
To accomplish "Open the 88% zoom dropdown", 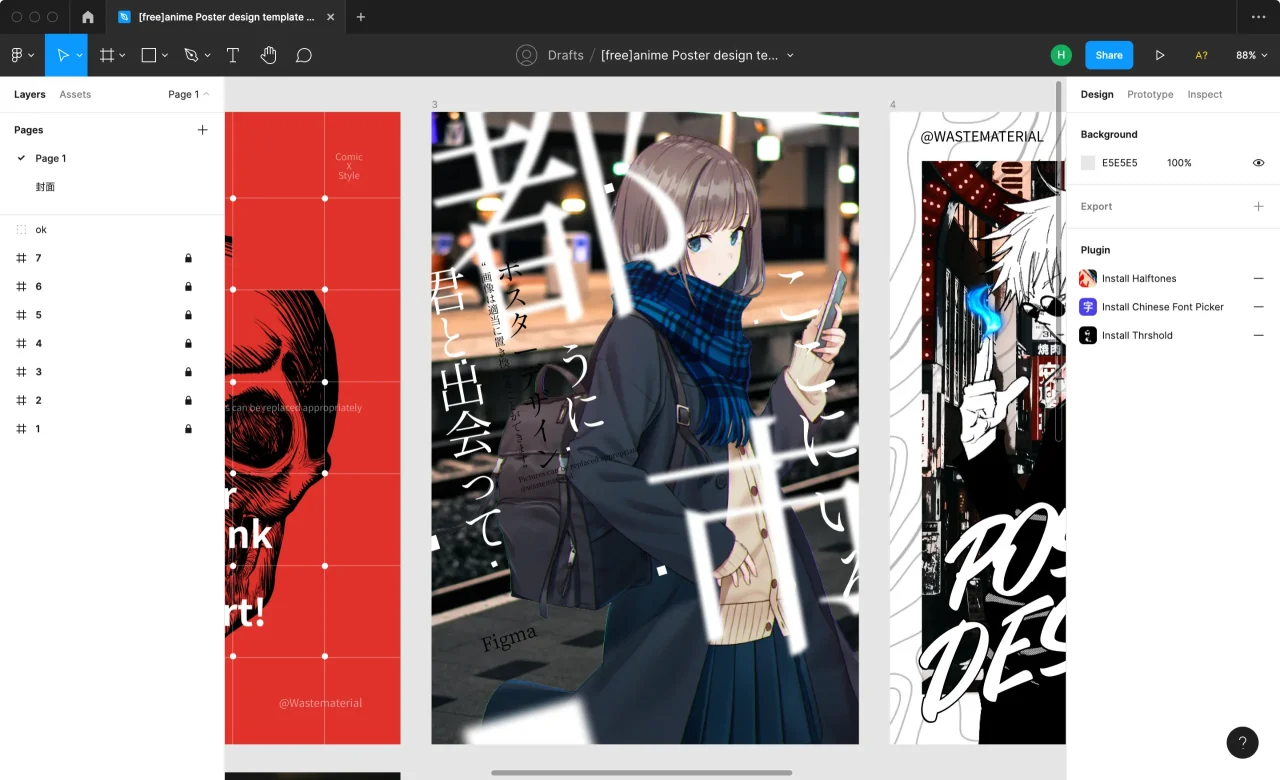I will (1251, 56).
